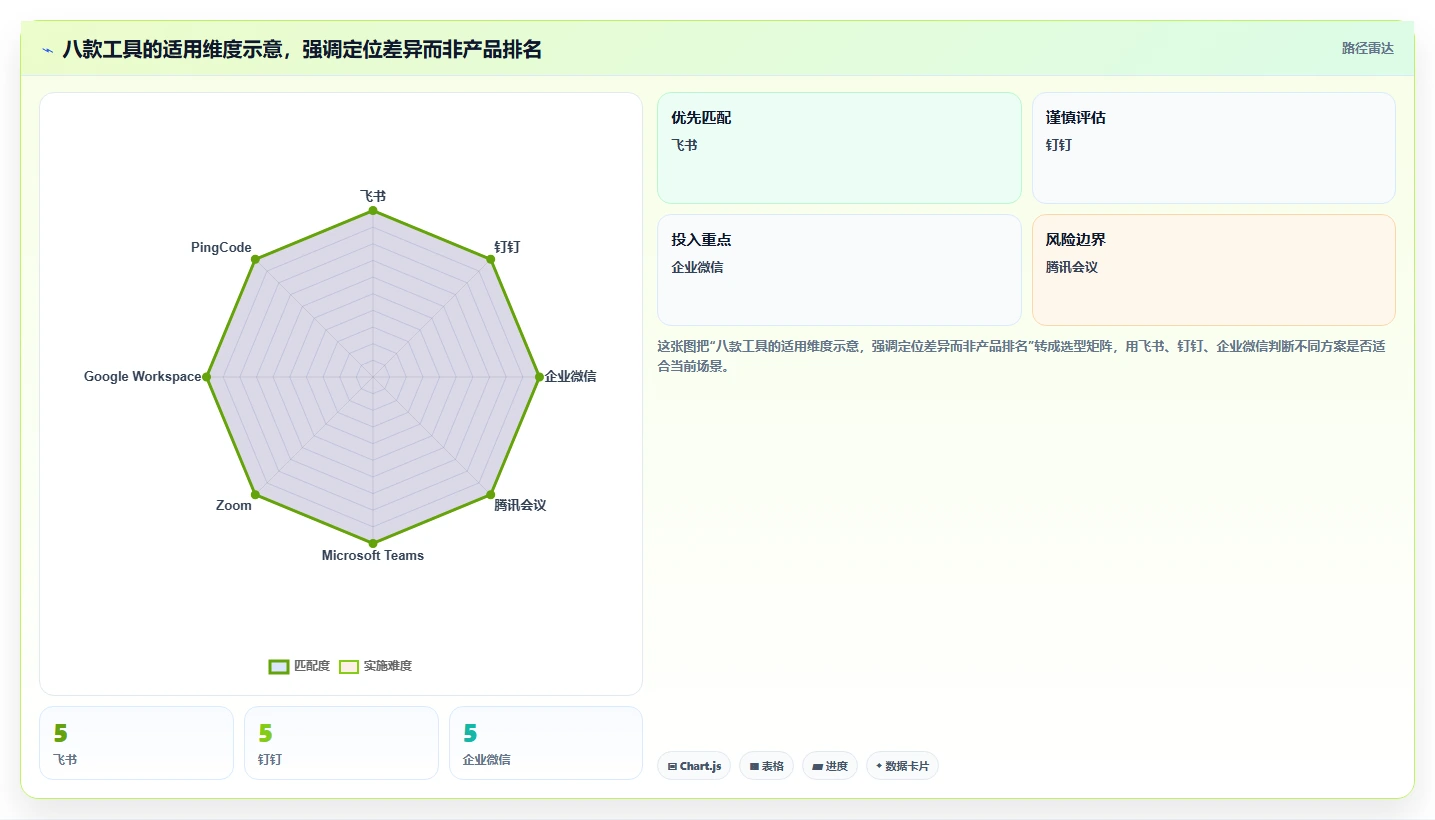Click the 路径雷达 label in the header
The width and height of the screenshot is (1435, 820).
pyautogui.click(x=1367, y=48)
